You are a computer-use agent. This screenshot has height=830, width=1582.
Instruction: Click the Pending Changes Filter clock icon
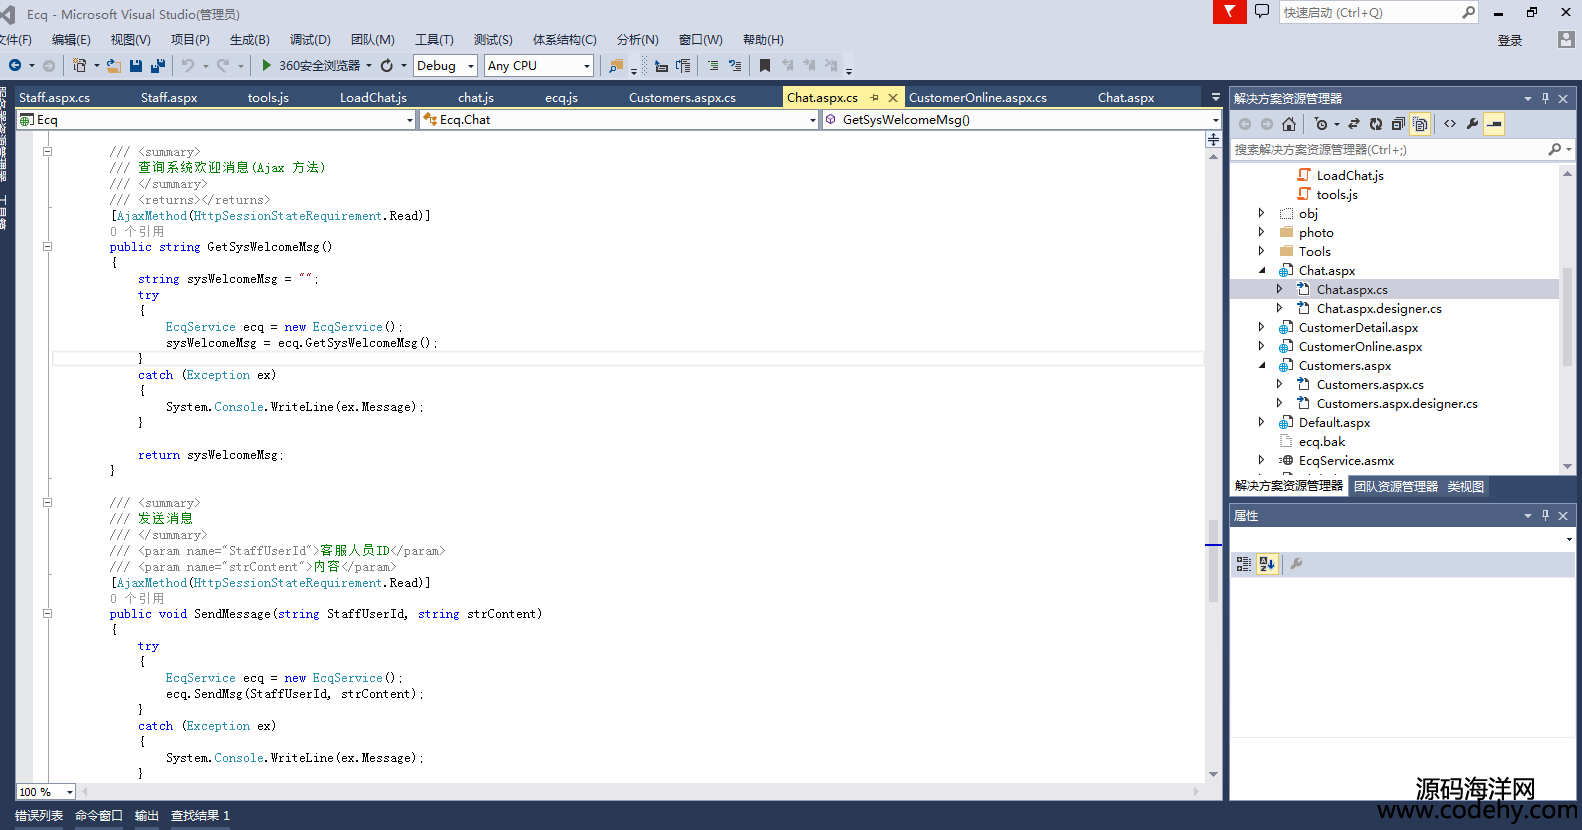tap(1321, 124)
